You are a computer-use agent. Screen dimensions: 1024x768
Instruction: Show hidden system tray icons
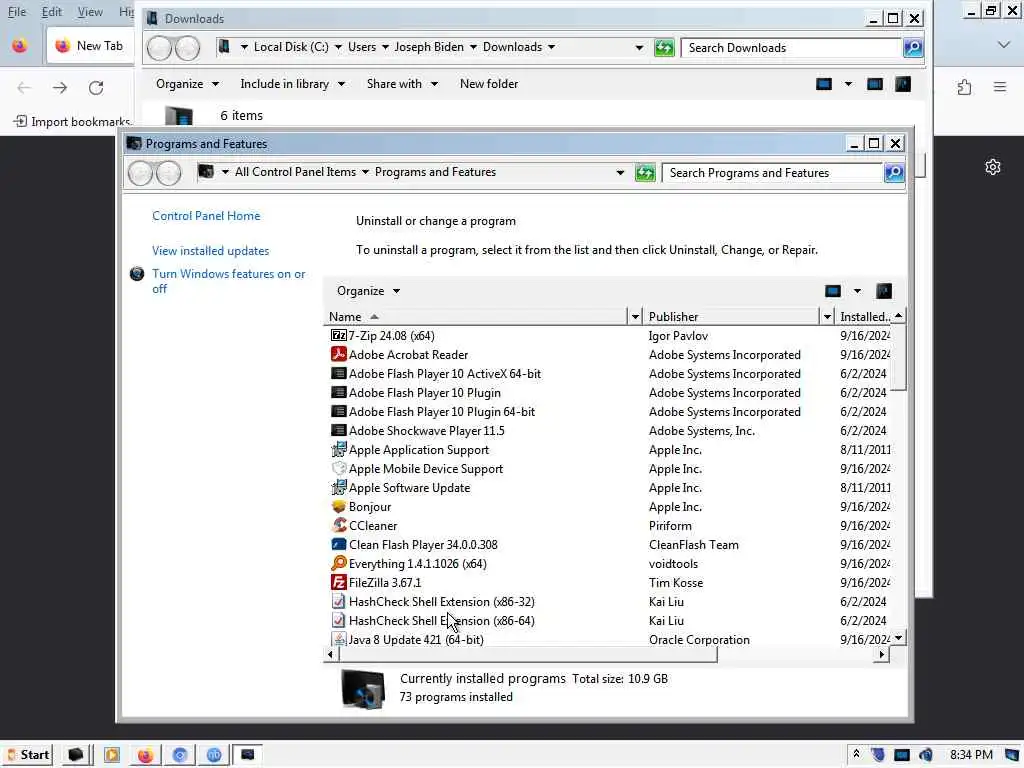click(856, 754)
